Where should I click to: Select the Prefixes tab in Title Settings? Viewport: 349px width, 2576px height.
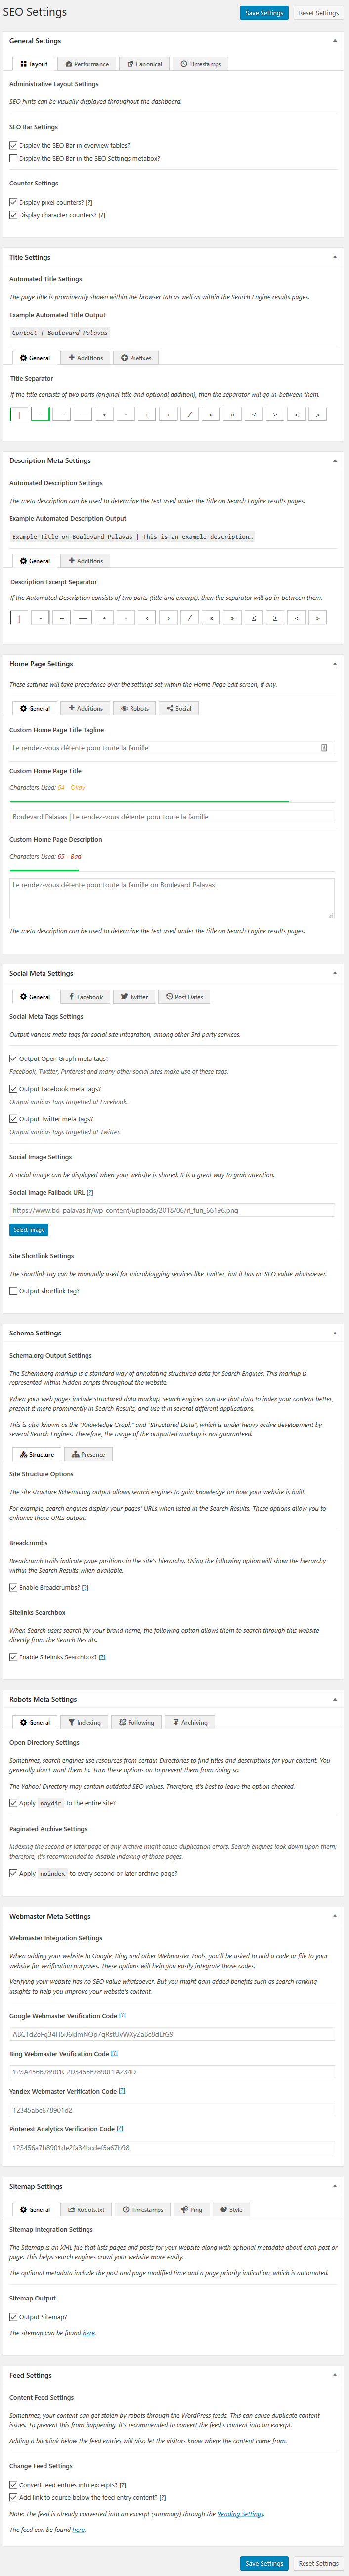(x=136, y=358)
